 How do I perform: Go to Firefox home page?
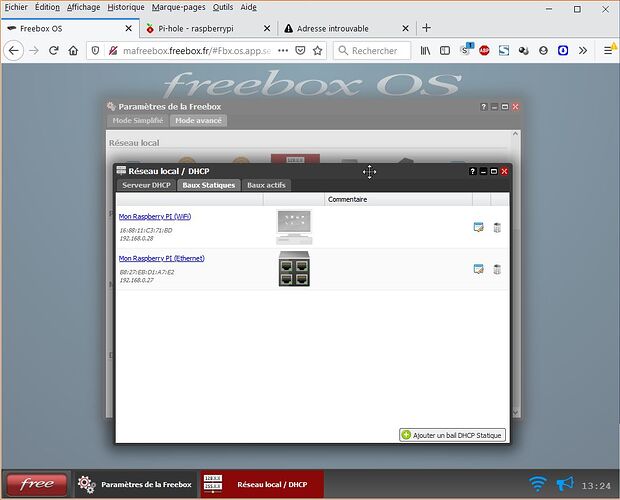coord(73,51)
